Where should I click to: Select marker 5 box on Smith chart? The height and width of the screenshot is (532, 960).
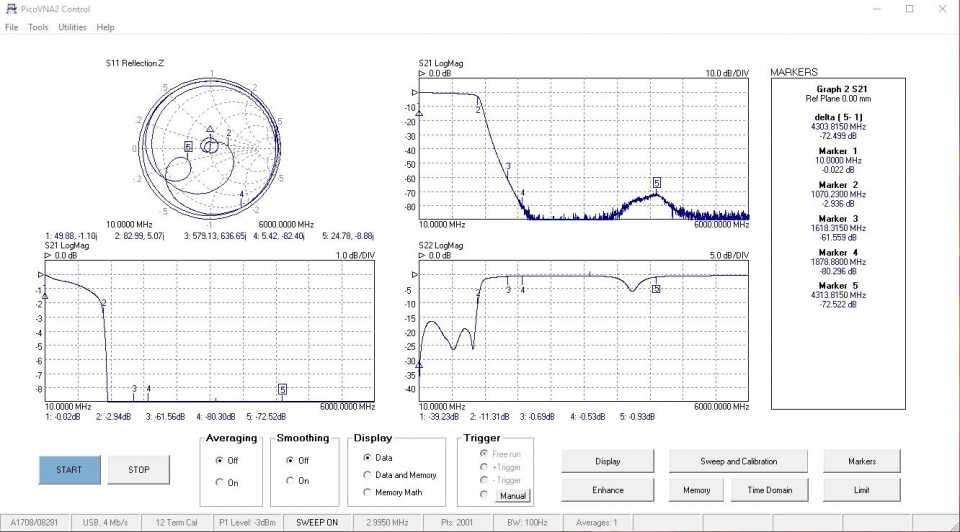(x=188, y=146)
